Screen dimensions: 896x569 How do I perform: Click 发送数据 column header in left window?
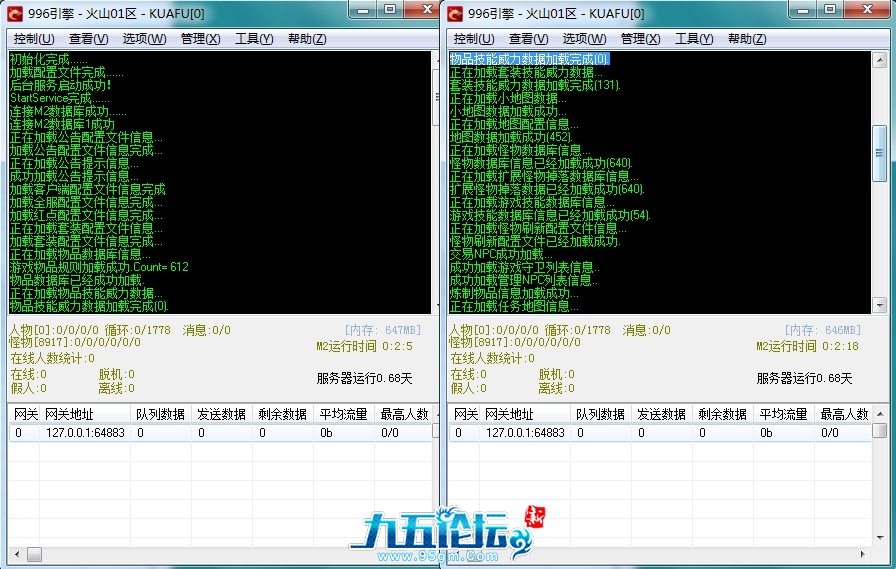click(222, 414)
